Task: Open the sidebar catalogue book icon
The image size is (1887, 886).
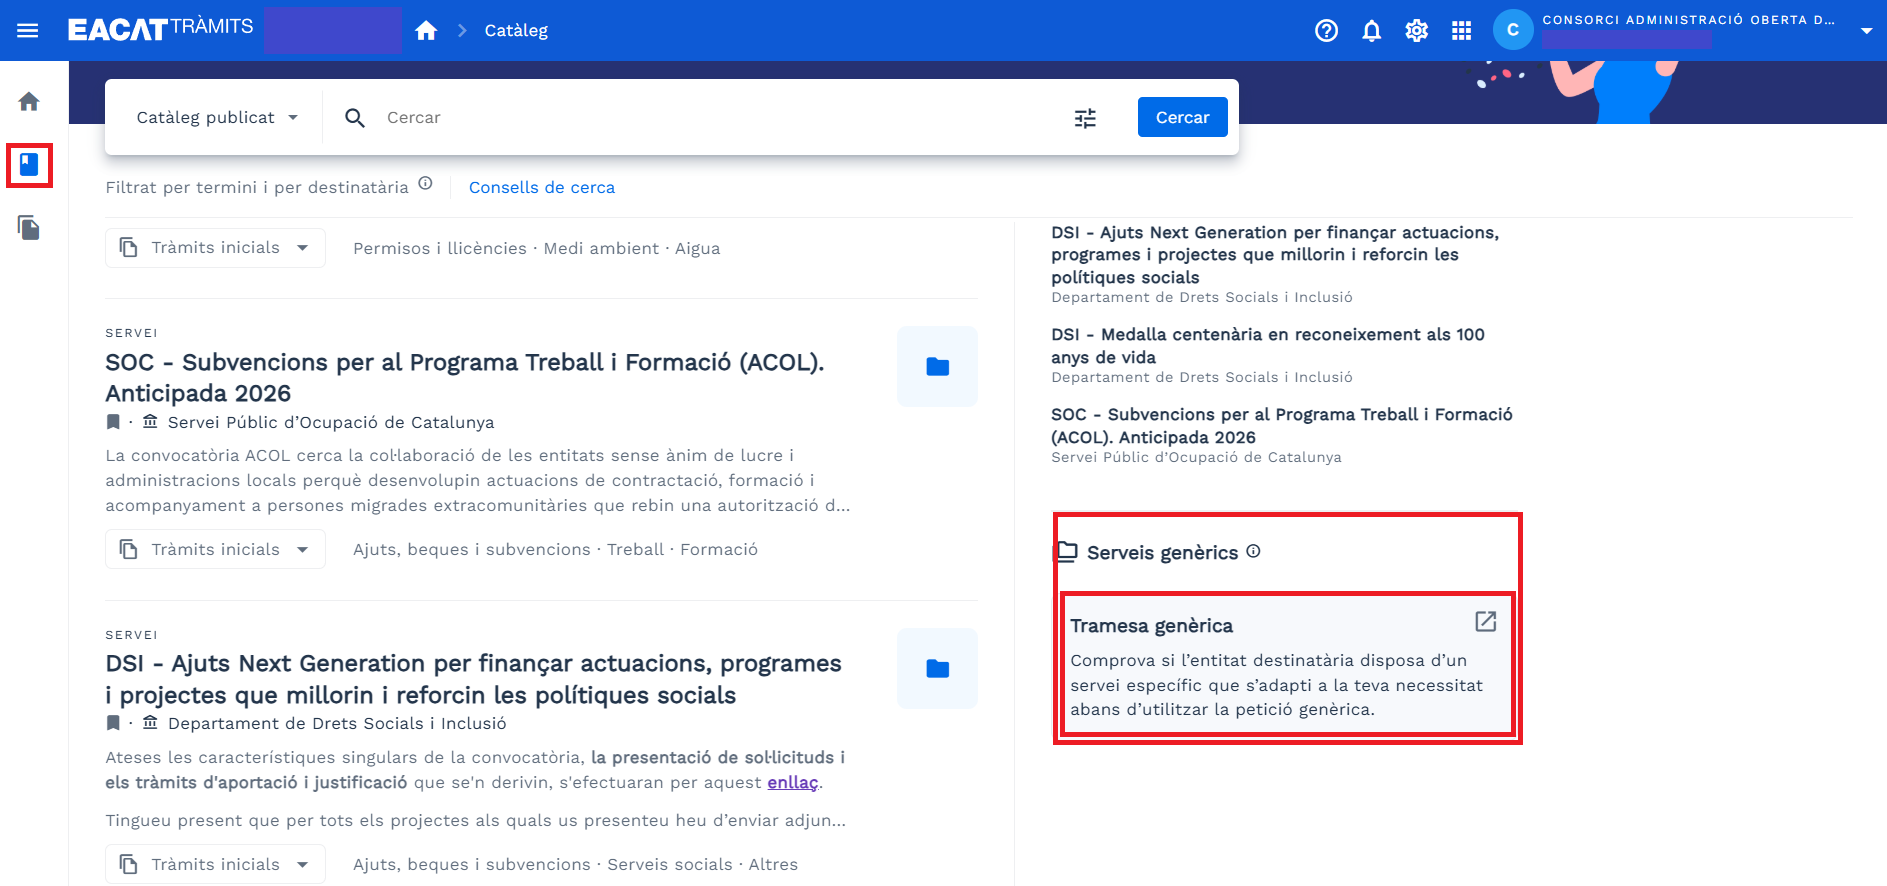Action: 29,164
